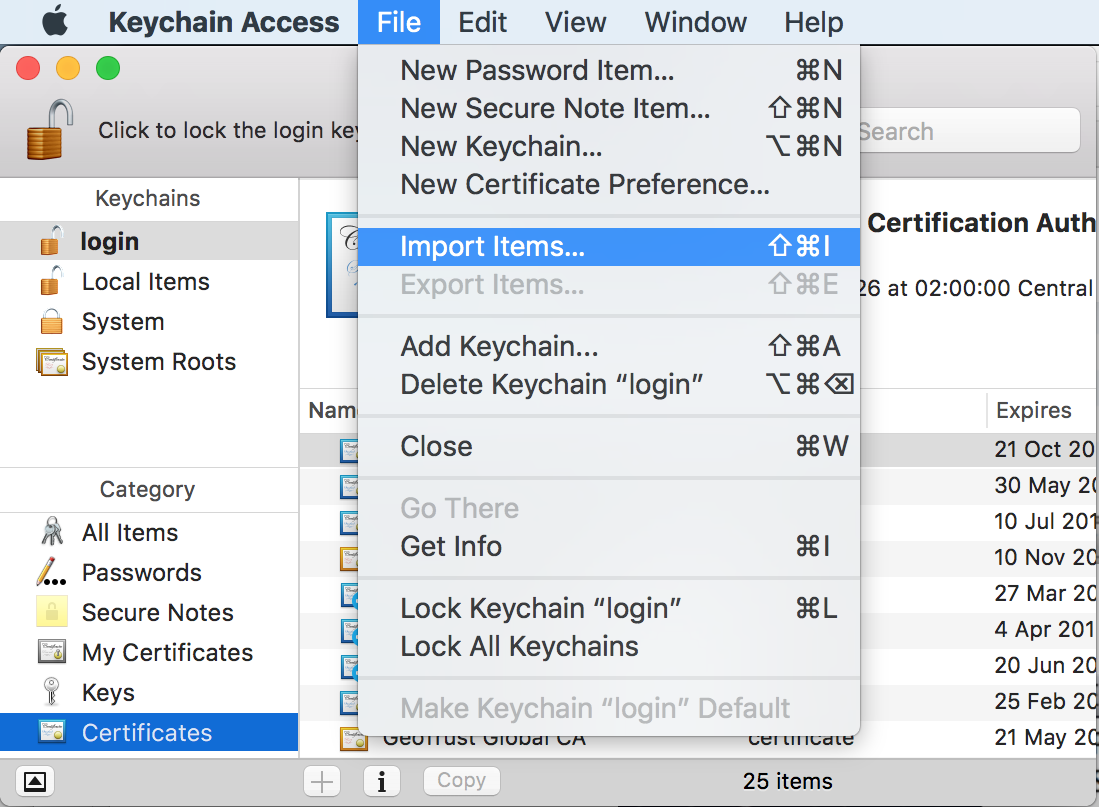Choose Close from the File menu
This screenshot has width=1099, height=807.
(609, 446)
